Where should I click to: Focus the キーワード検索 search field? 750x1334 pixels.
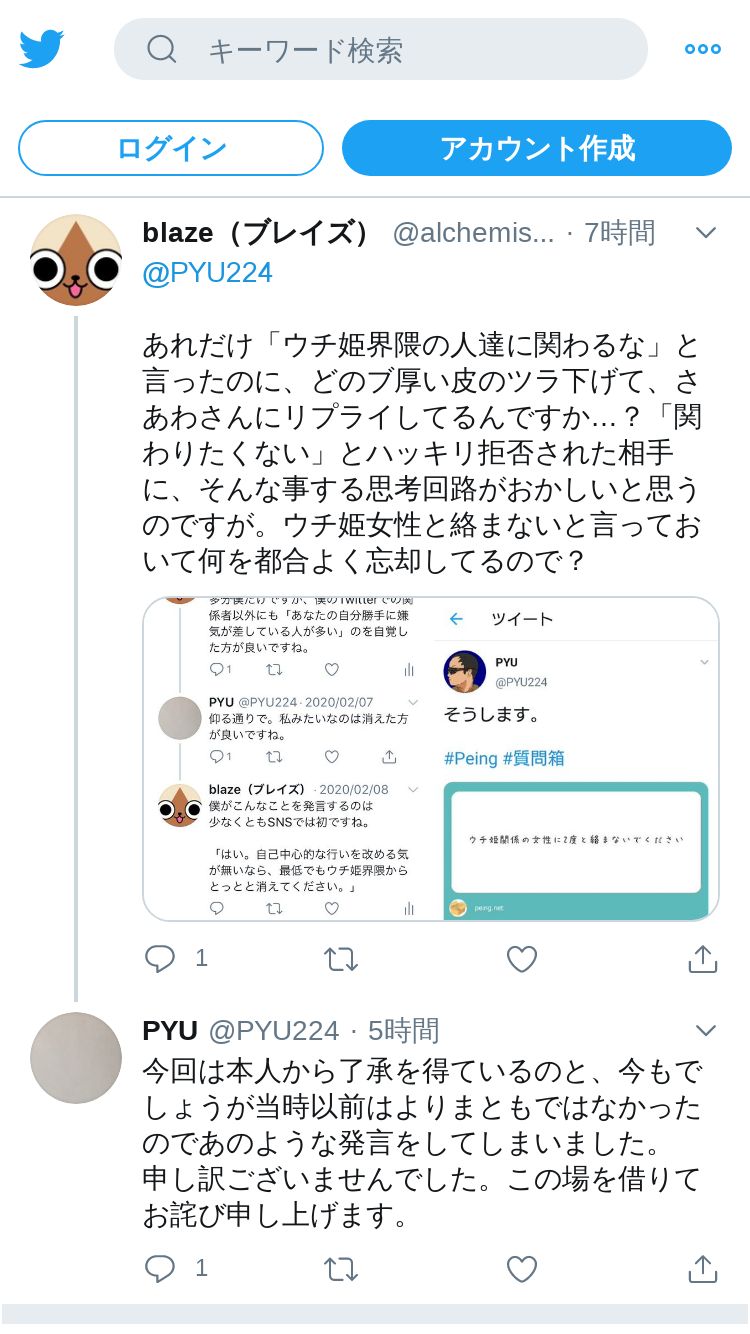click(x=381, y=49)
